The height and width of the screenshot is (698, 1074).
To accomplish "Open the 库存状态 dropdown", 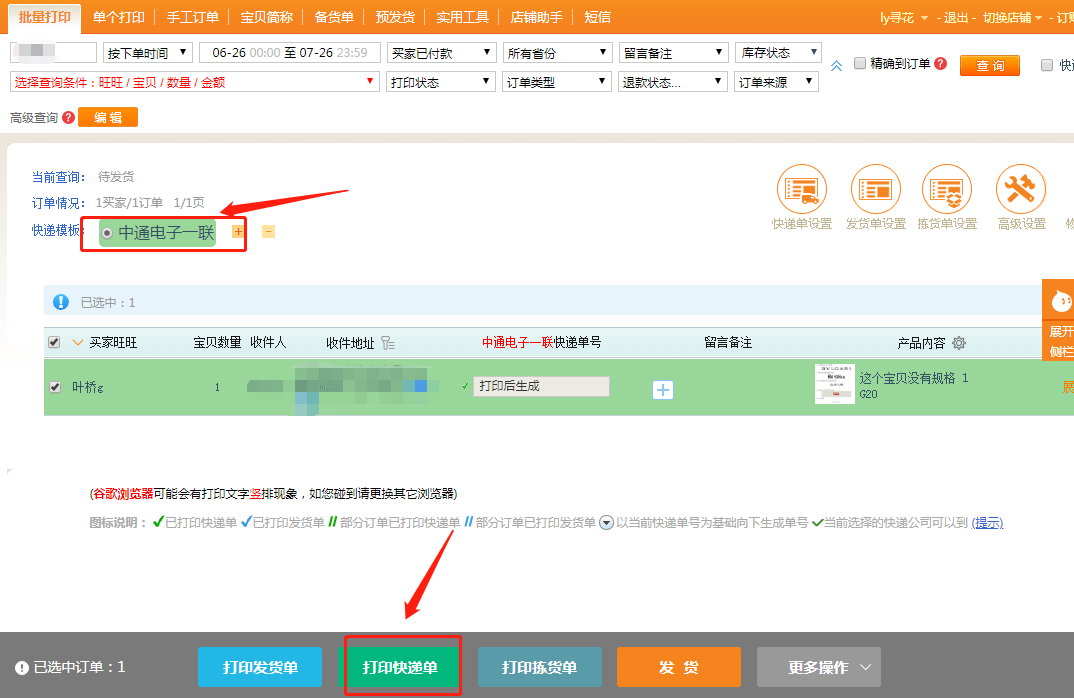I will click(x=777, y=53).
